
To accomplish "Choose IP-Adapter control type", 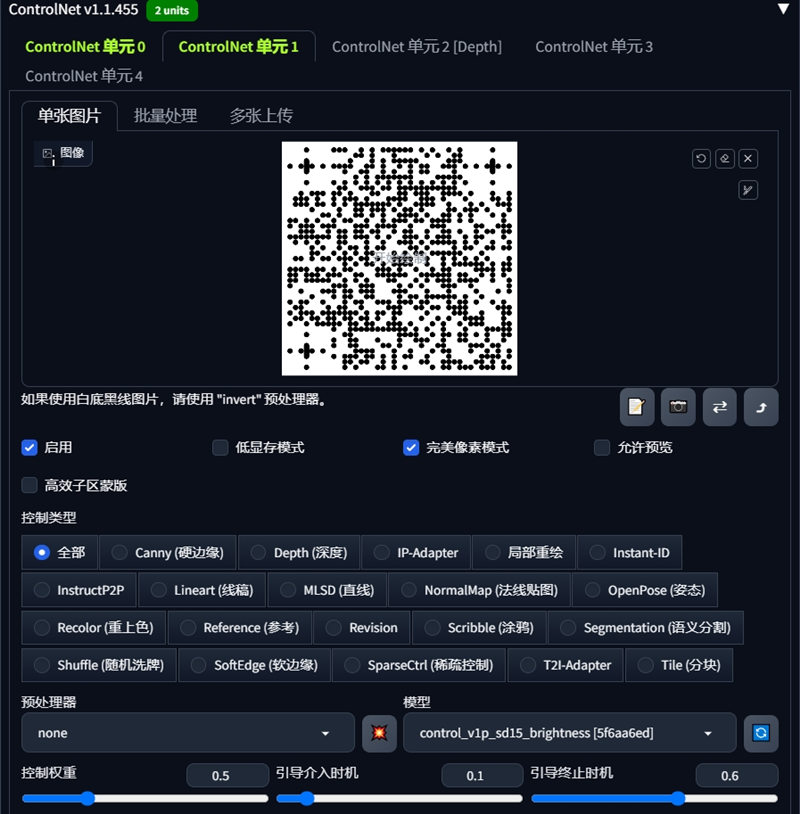I will [x=416, y=552].
